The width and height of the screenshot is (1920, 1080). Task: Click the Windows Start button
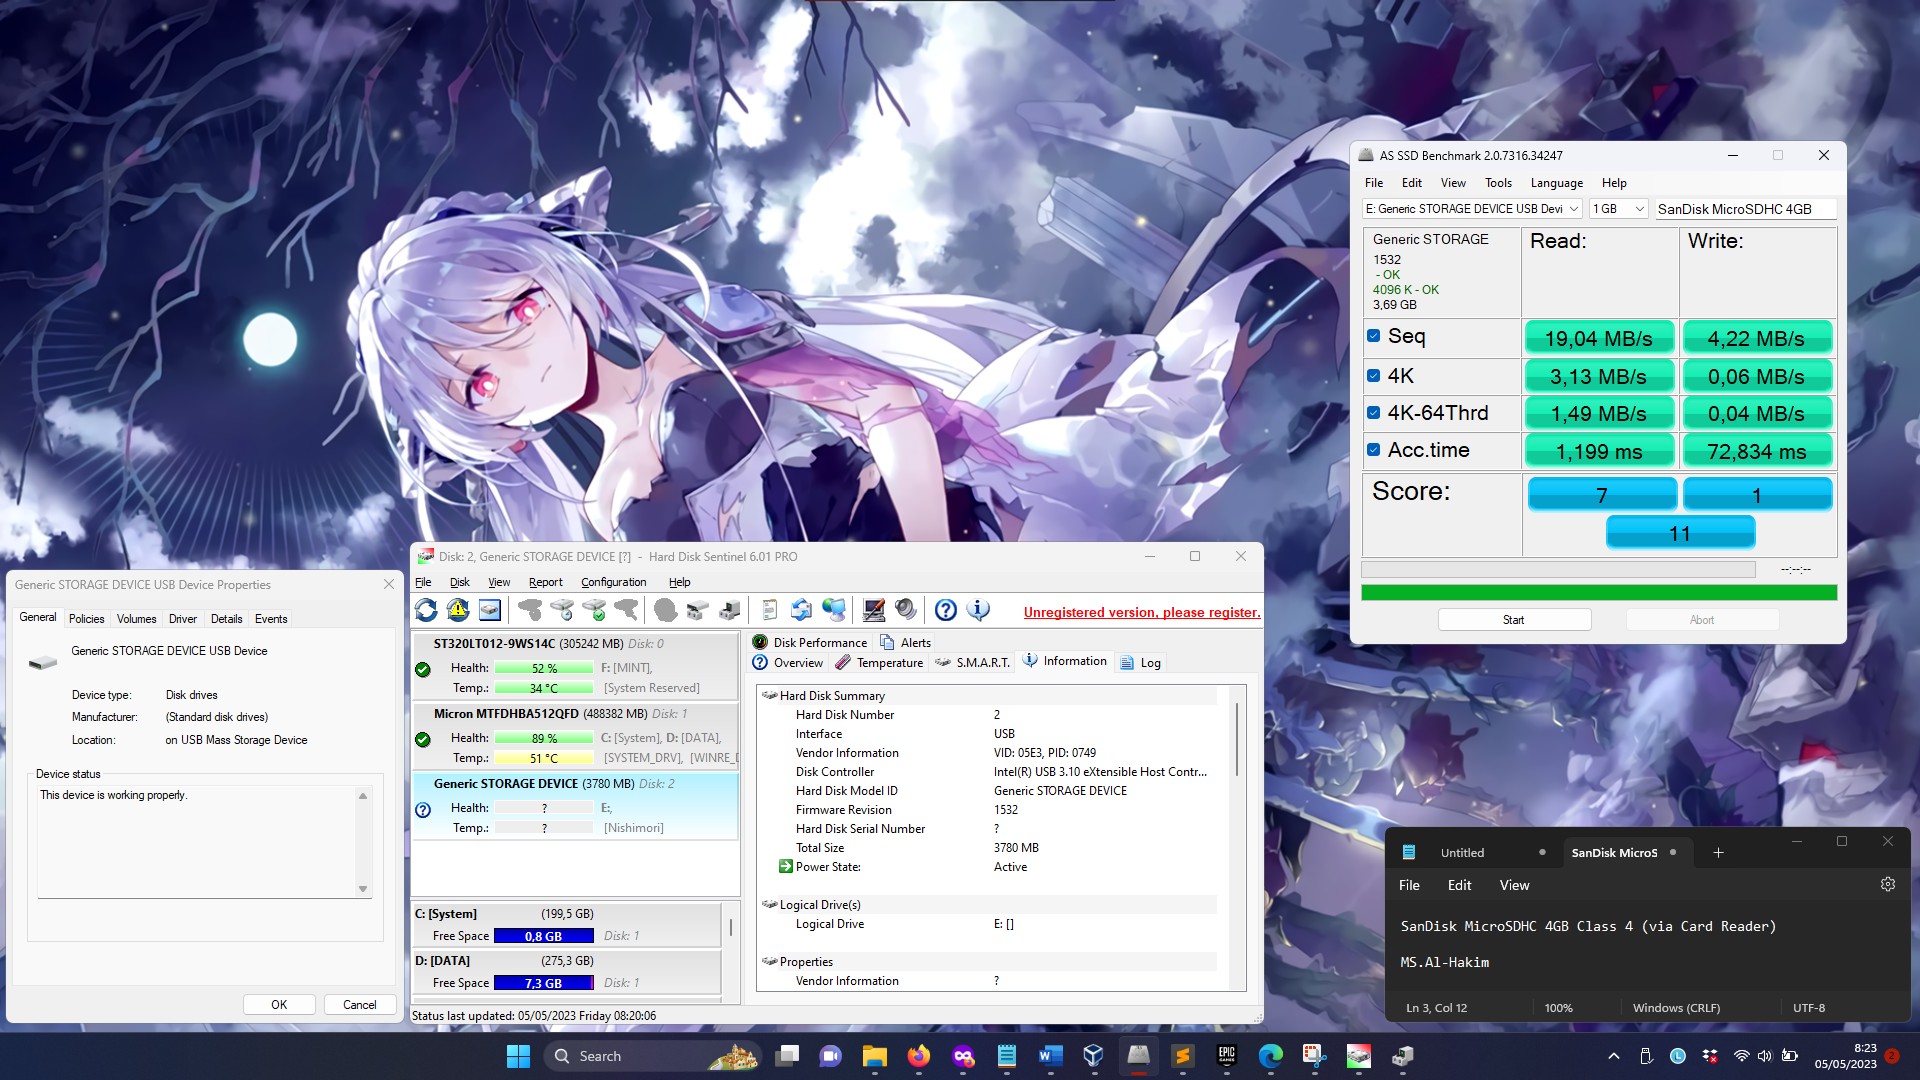coord(518,1056)
